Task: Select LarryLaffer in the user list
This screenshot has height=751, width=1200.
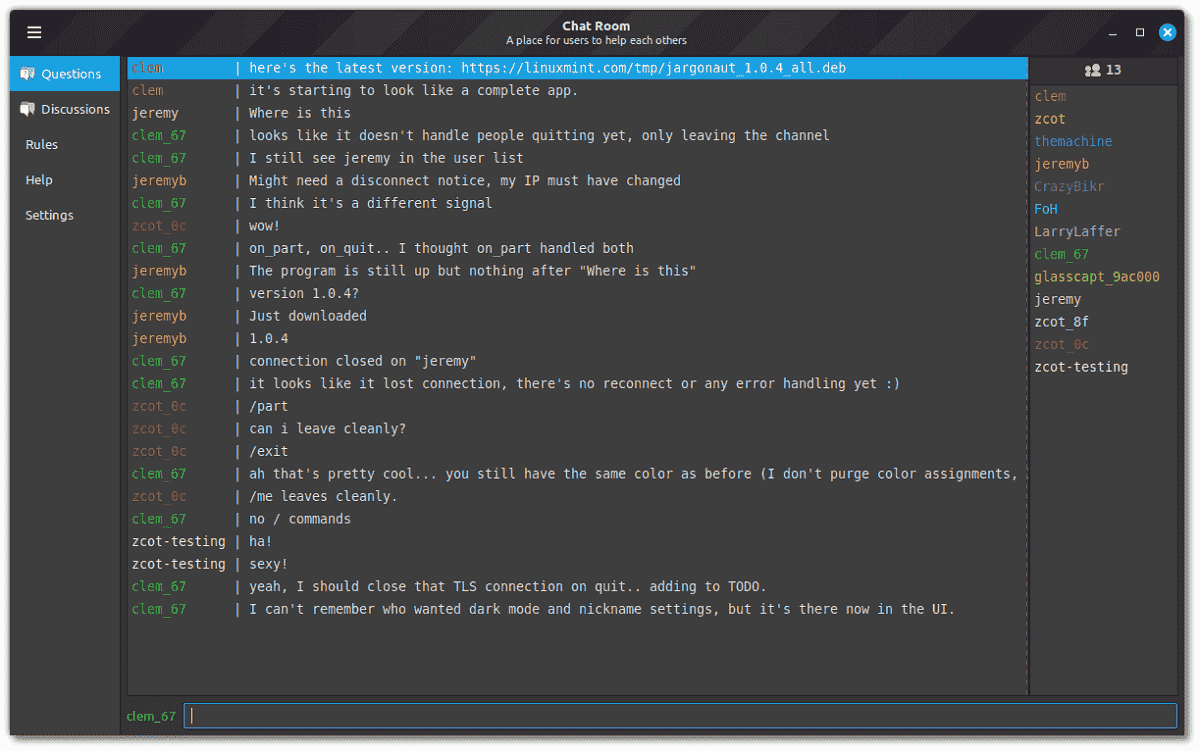Action: pos(1077,232)
